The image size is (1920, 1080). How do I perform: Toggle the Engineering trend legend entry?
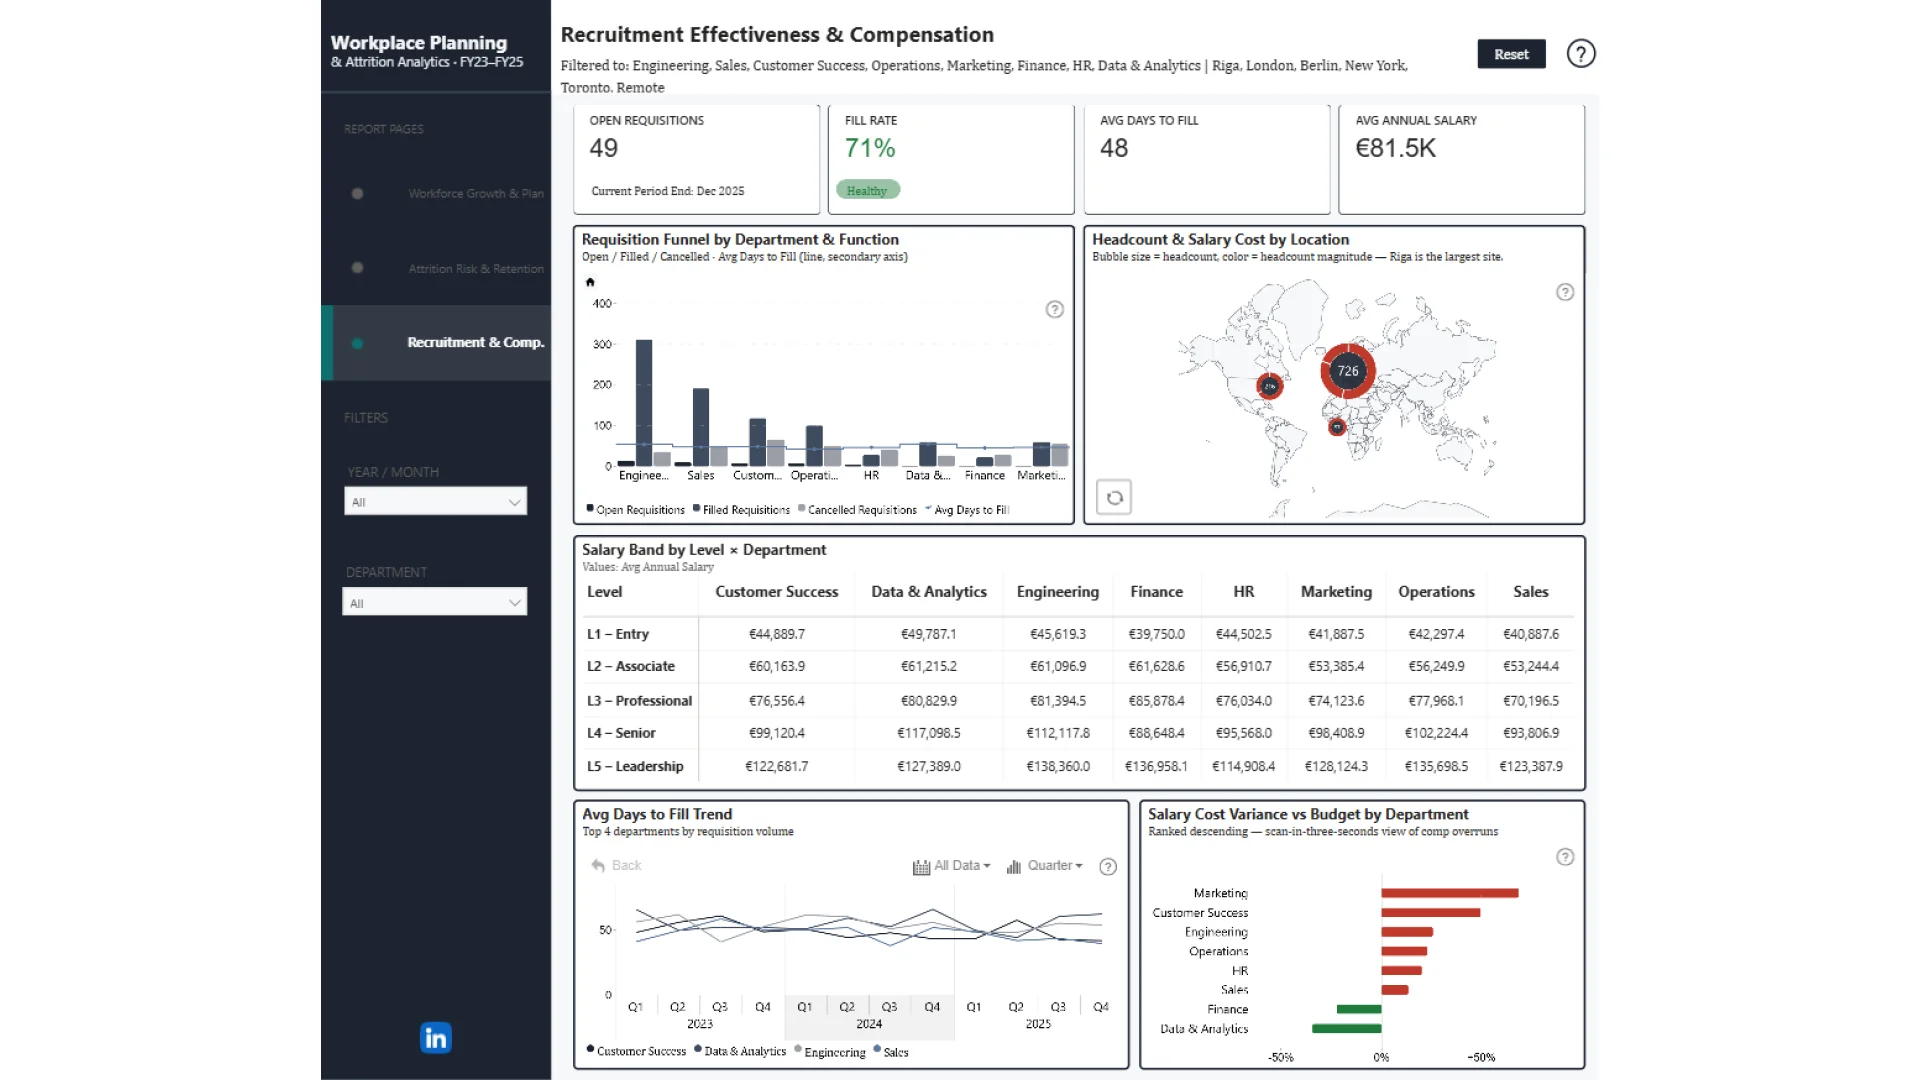[830, 1052]
